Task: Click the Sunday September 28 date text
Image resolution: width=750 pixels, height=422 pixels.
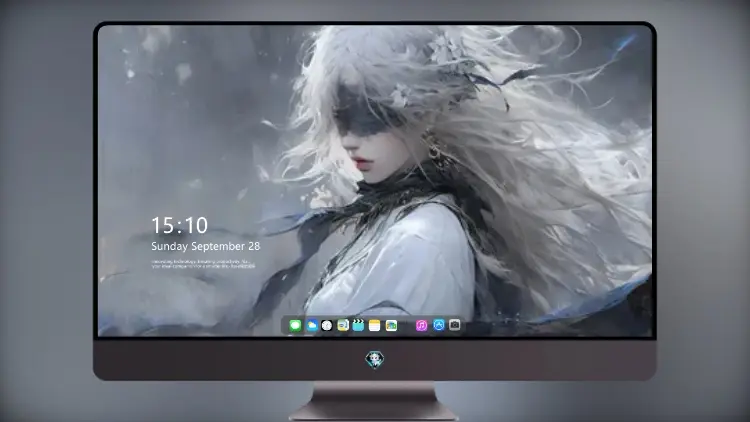Action: click(x=206, y=246)
